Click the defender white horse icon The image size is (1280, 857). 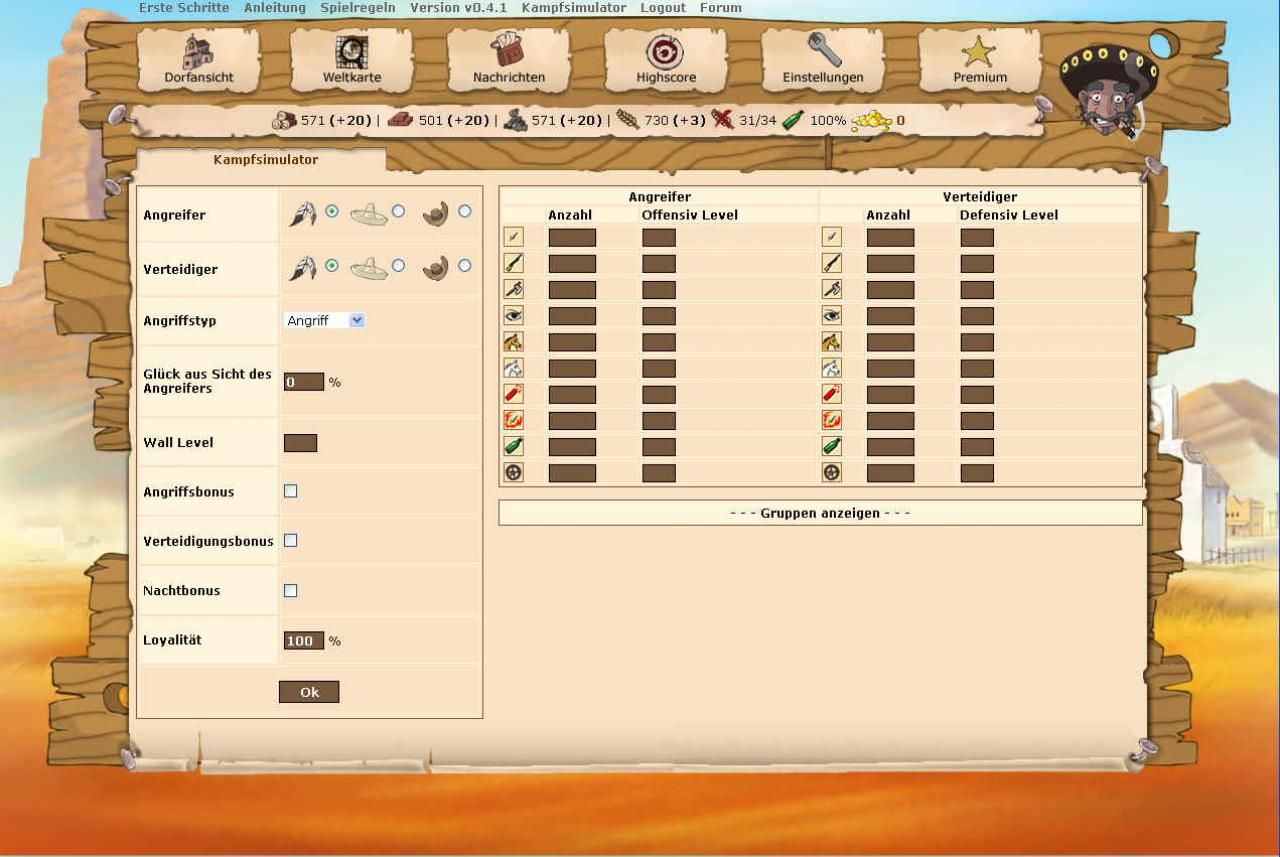click(831, 368)
